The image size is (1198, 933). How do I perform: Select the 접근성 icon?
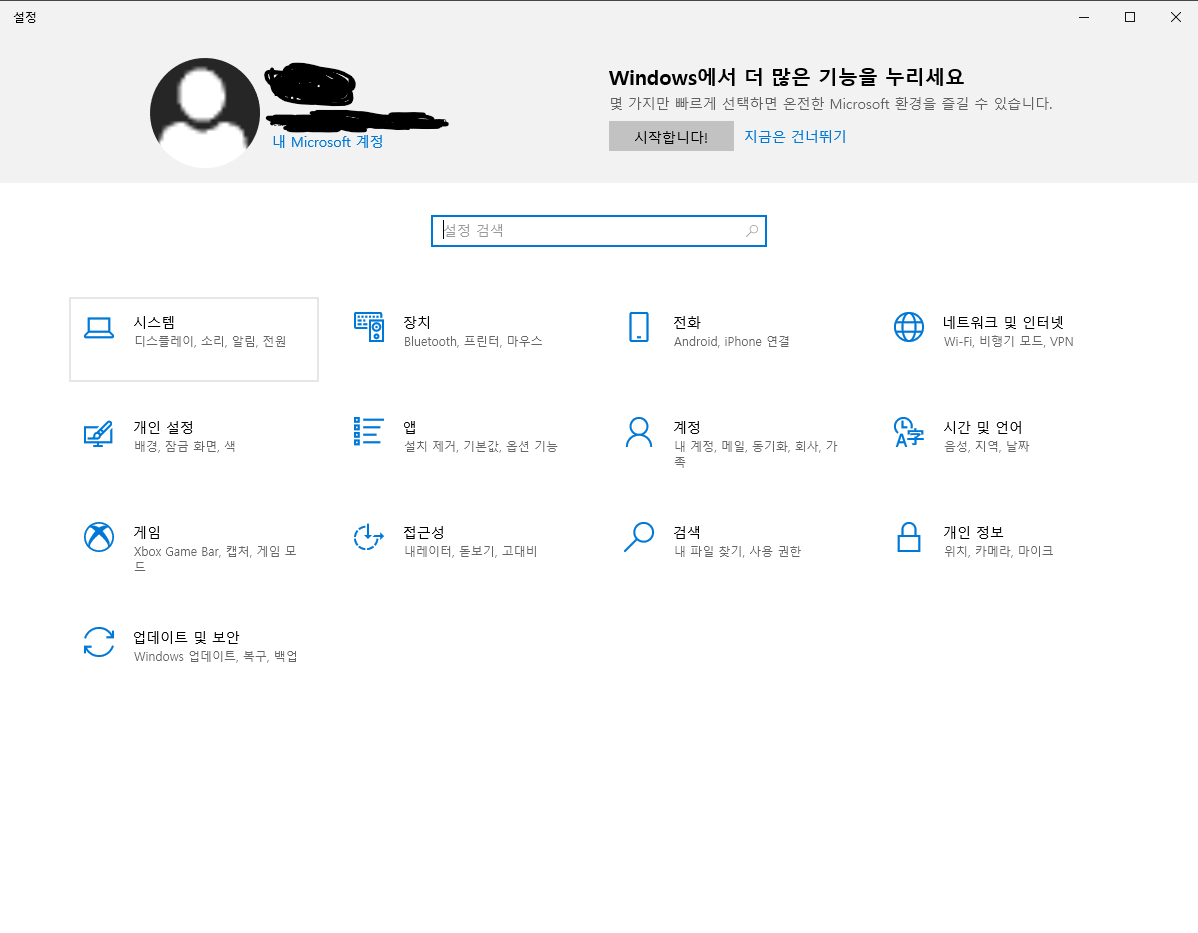tap(368, 536)
